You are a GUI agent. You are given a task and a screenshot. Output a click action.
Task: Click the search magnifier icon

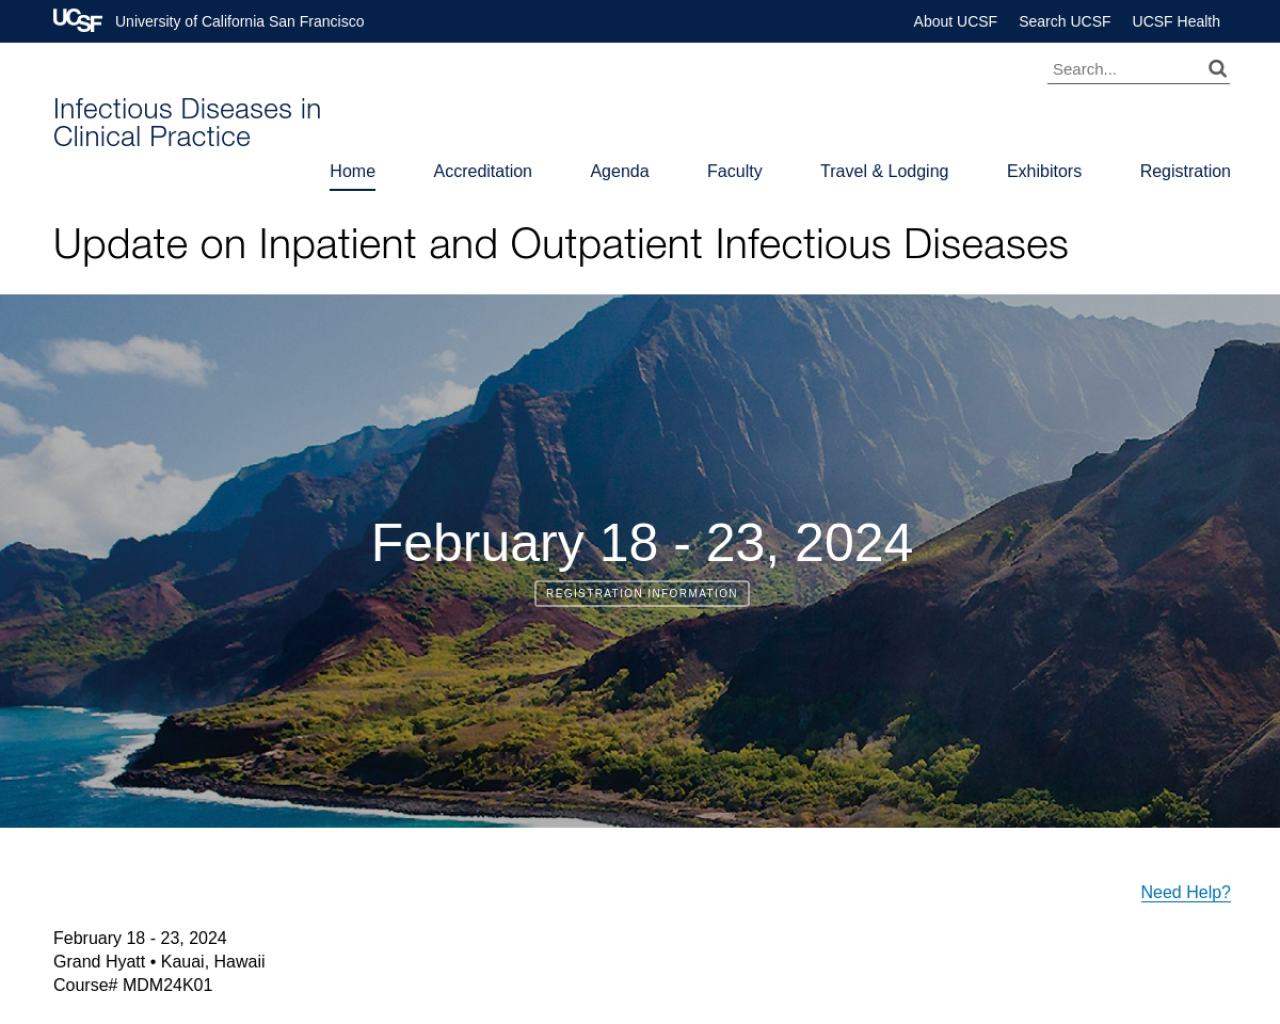(1217, 68)
